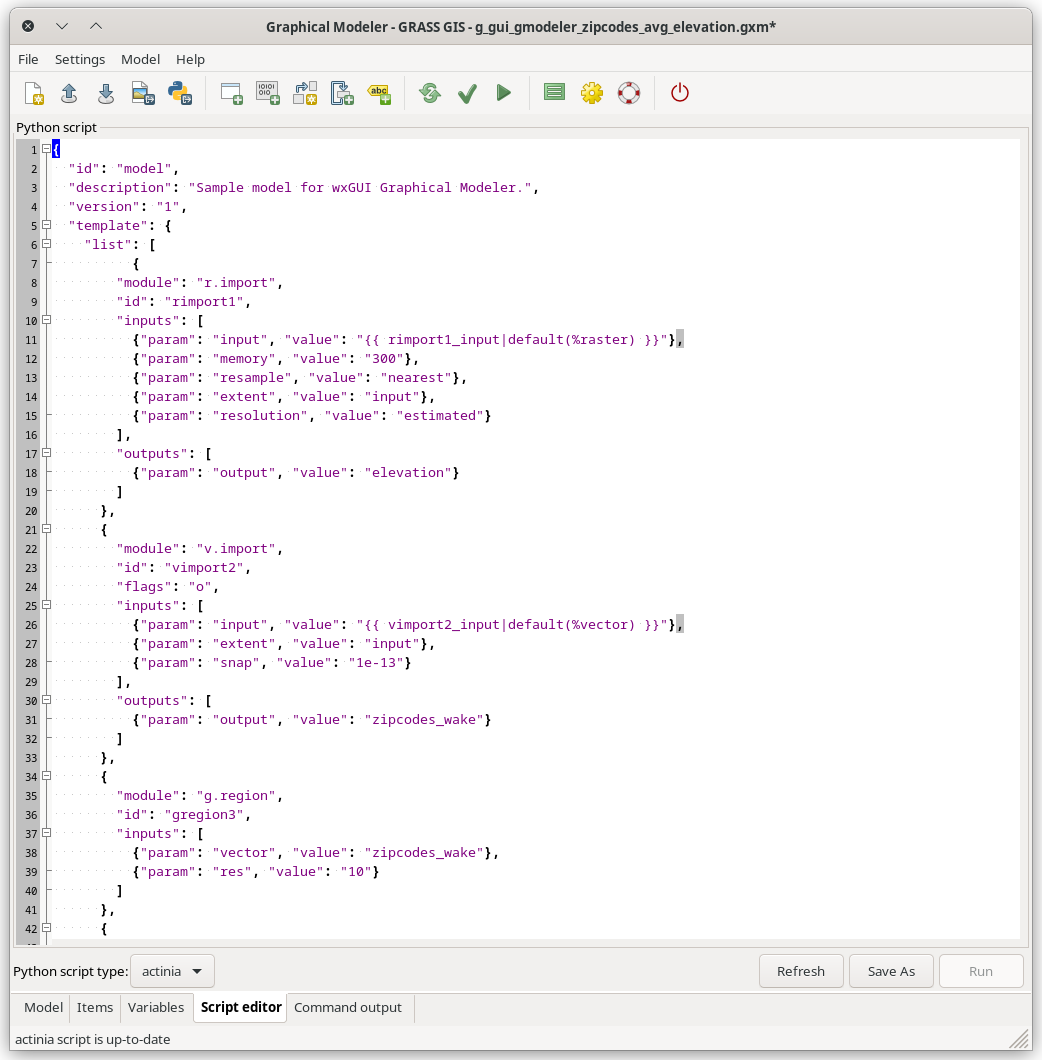
Task: Add a comment label to the model
Action: [380, 92]
